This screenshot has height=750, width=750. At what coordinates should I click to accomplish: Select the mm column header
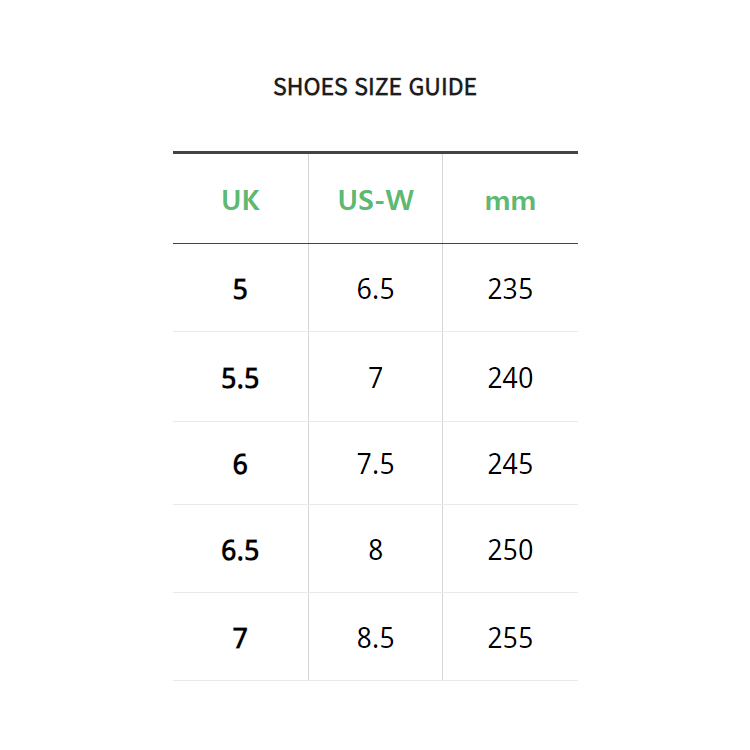pyautogui.click(x=510, y=200)
